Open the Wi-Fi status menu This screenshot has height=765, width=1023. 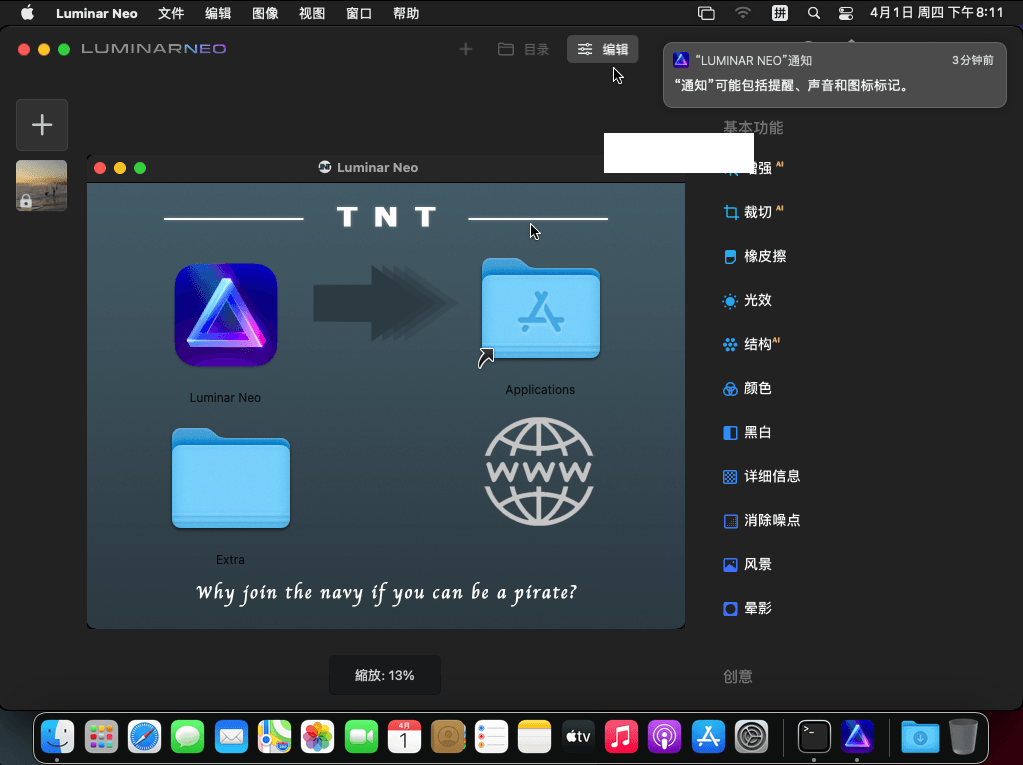click(x=742, y=13)
